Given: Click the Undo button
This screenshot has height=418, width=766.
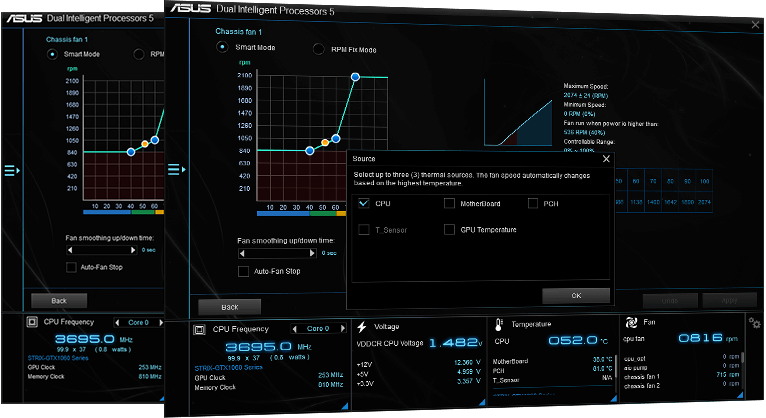Looking at the screenshot, I should [670, 301].
